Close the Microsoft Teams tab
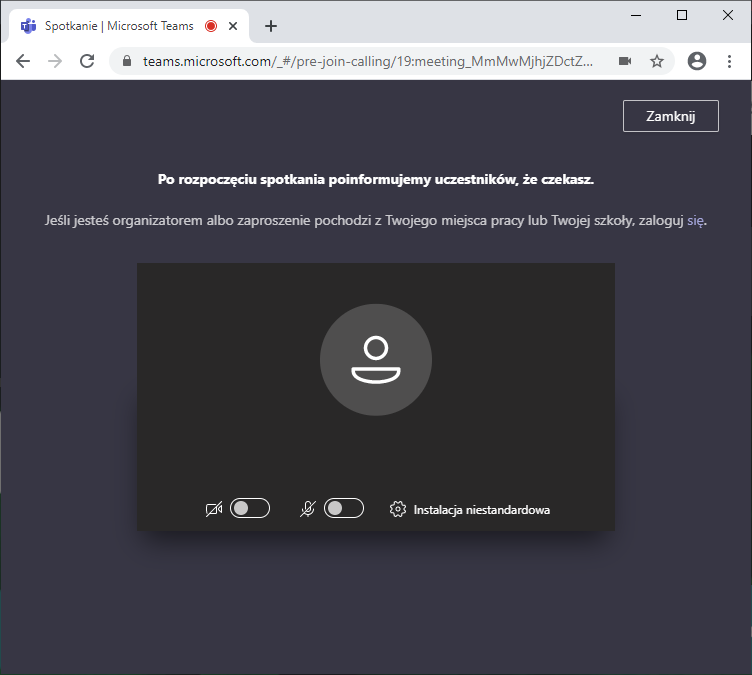This screenshot has width=752, height=675. click(233, 26)
